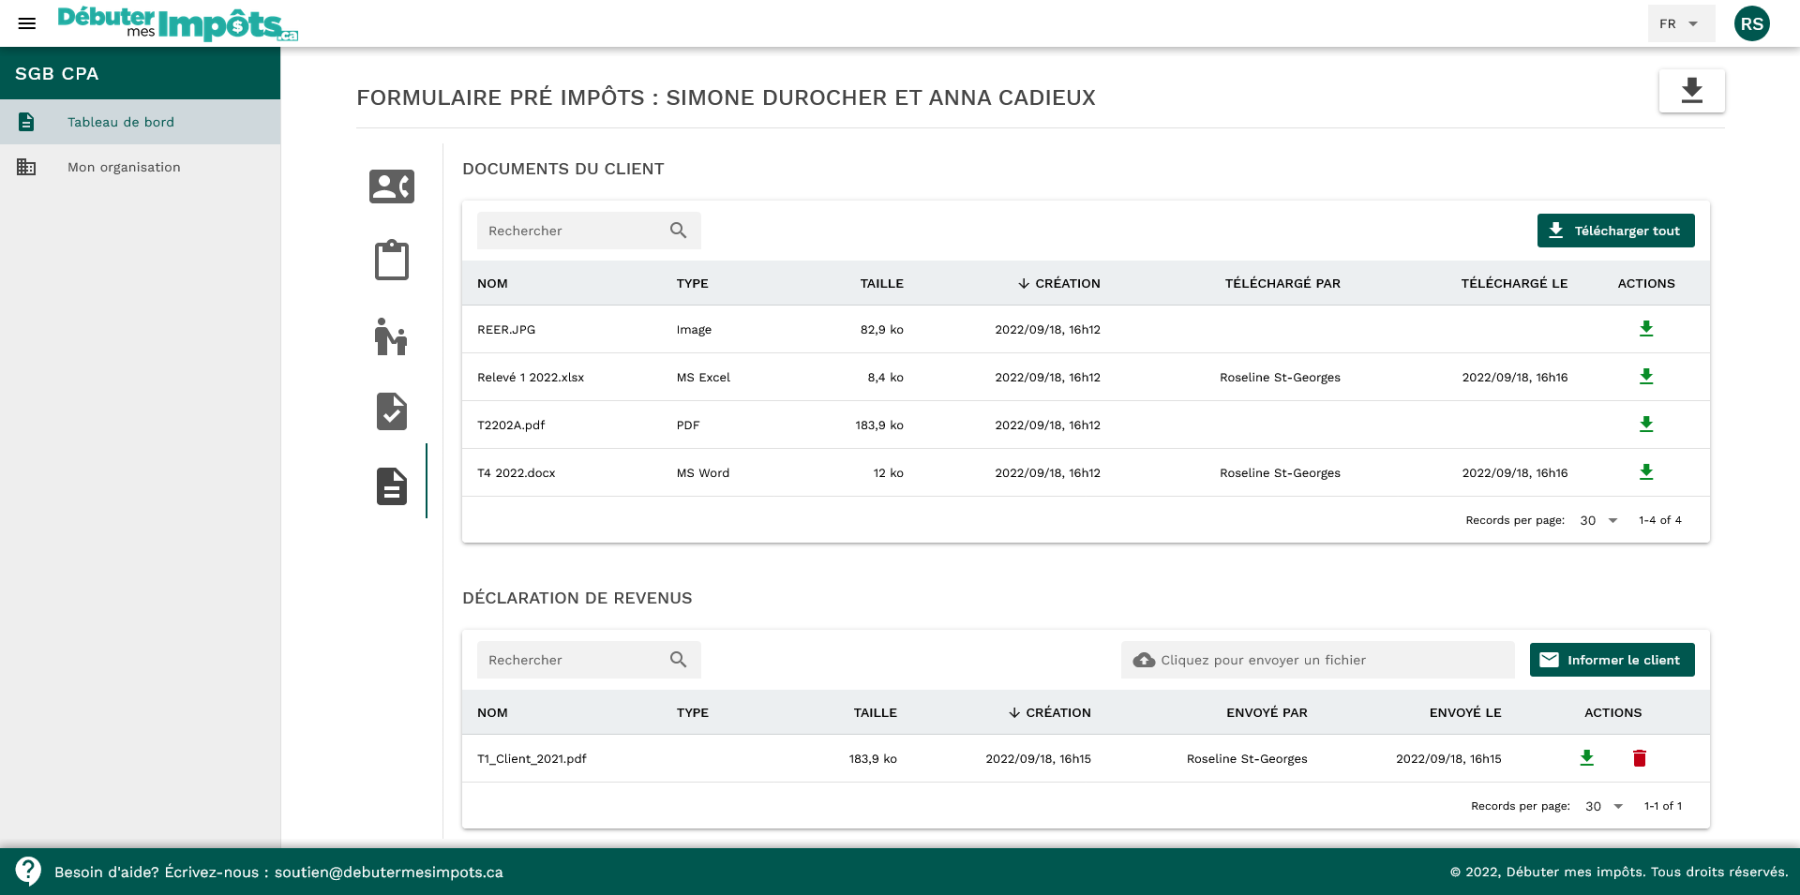Download the T2202A.pdf file

tap(1646, 424)
